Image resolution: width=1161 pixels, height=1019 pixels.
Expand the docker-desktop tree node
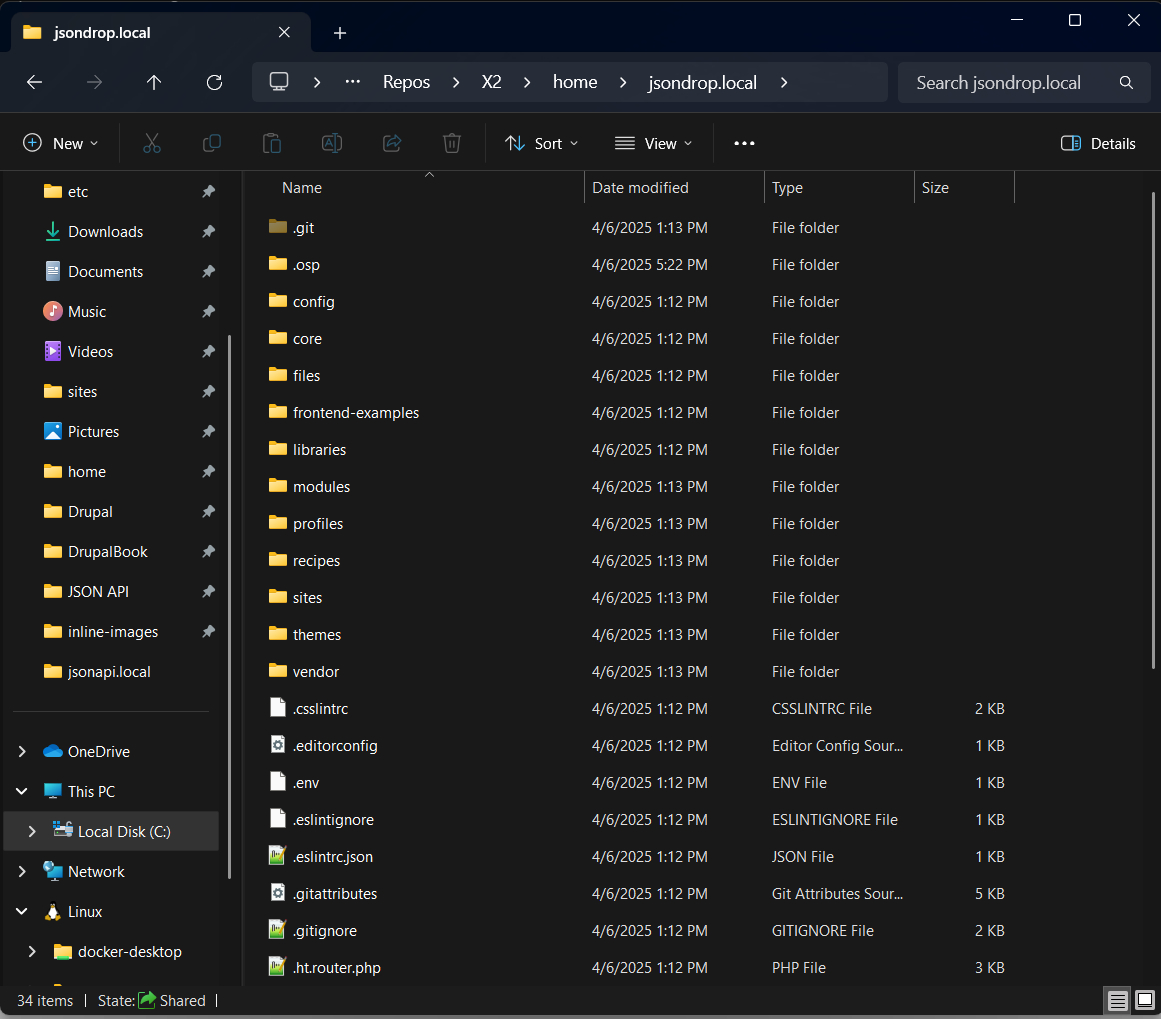click(x=32, y=952)
